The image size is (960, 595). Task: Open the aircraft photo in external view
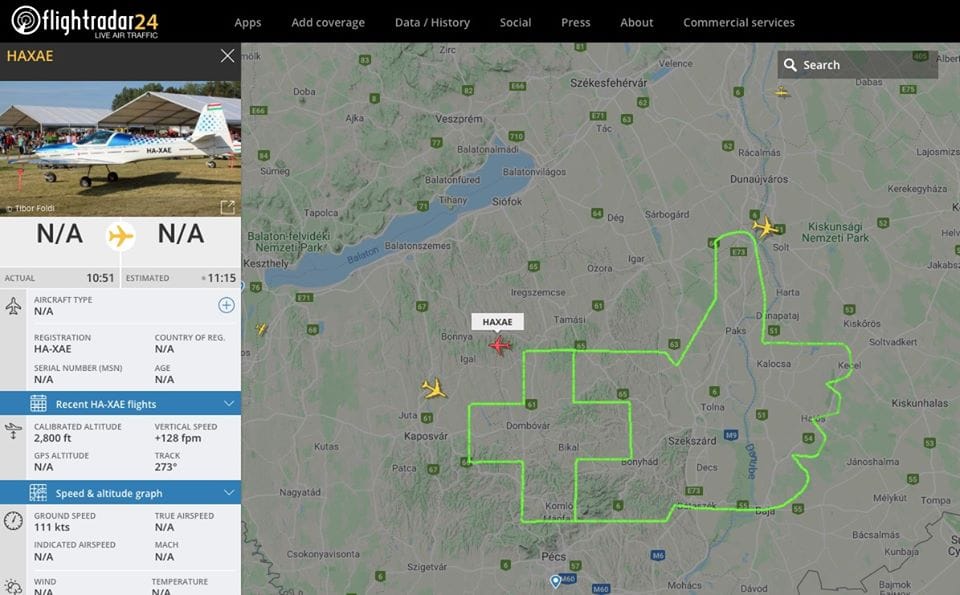227,207
